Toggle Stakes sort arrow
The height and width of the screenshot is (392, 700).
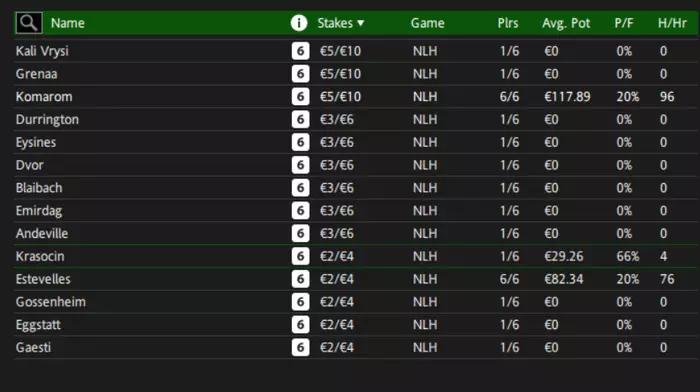point(361,23)
